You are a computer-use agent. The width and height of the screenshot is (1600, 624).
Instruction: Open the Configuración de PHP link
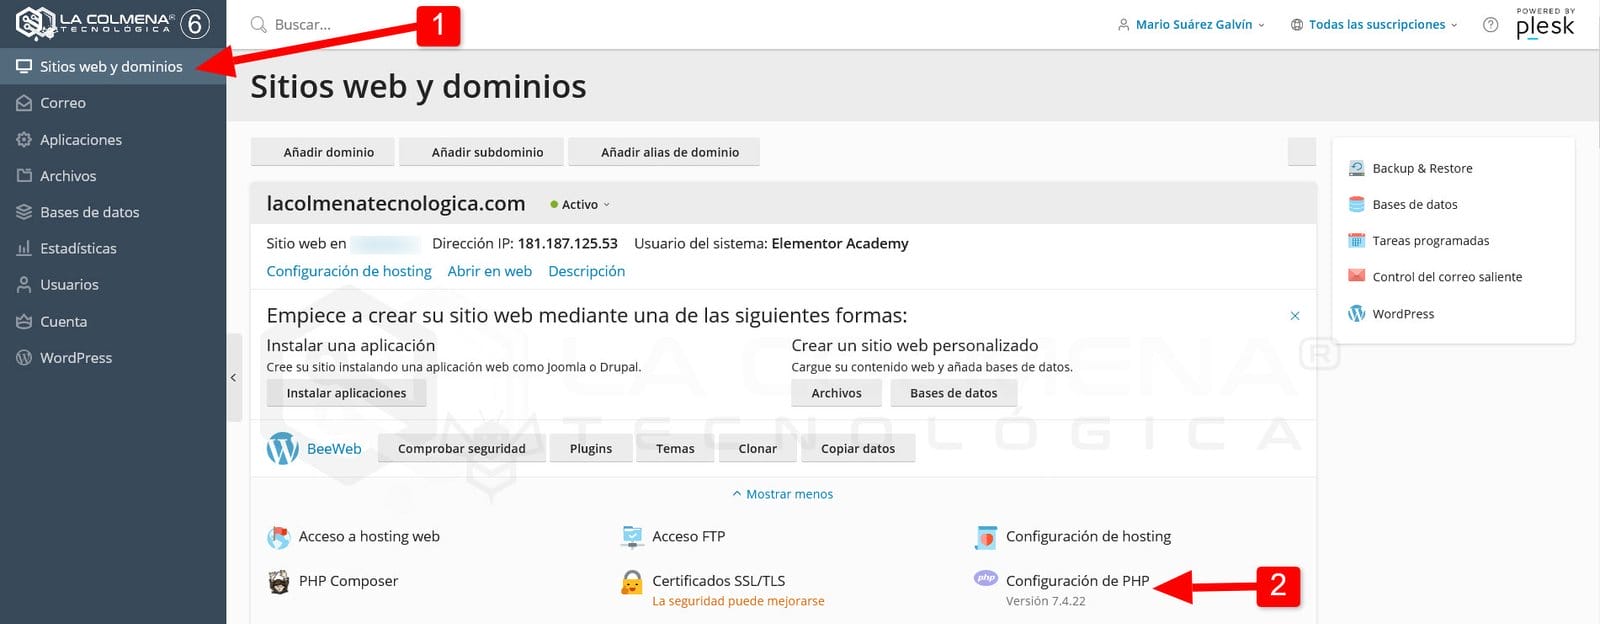click(x=1077, y=581)
